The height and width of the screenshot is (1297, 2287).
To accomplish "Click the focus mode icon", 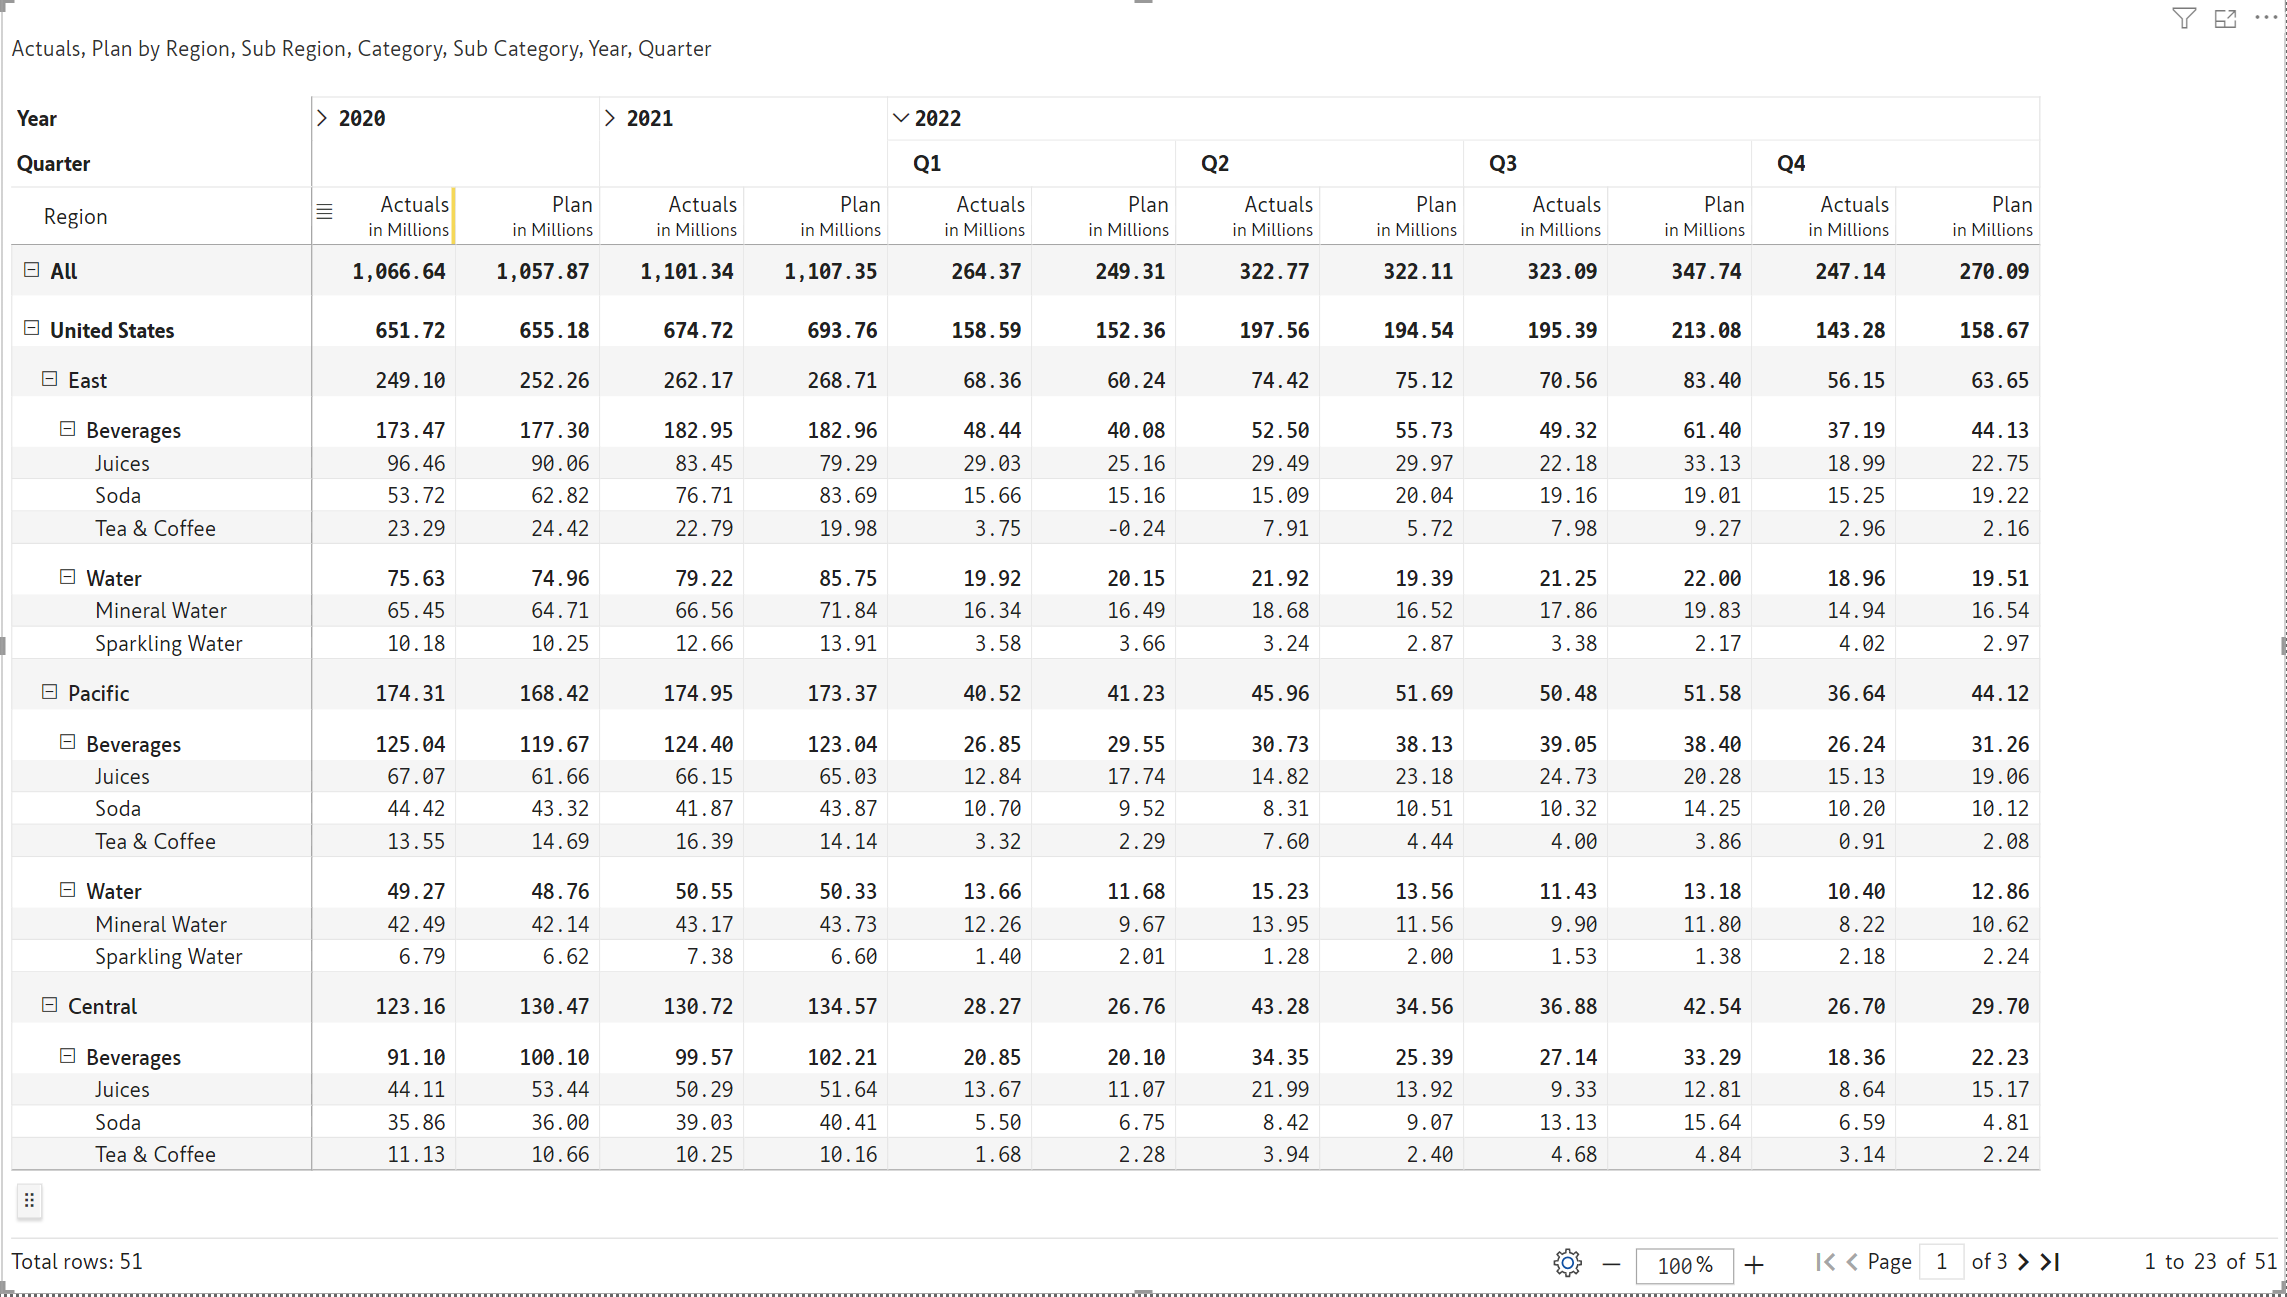I will 2225,19.
